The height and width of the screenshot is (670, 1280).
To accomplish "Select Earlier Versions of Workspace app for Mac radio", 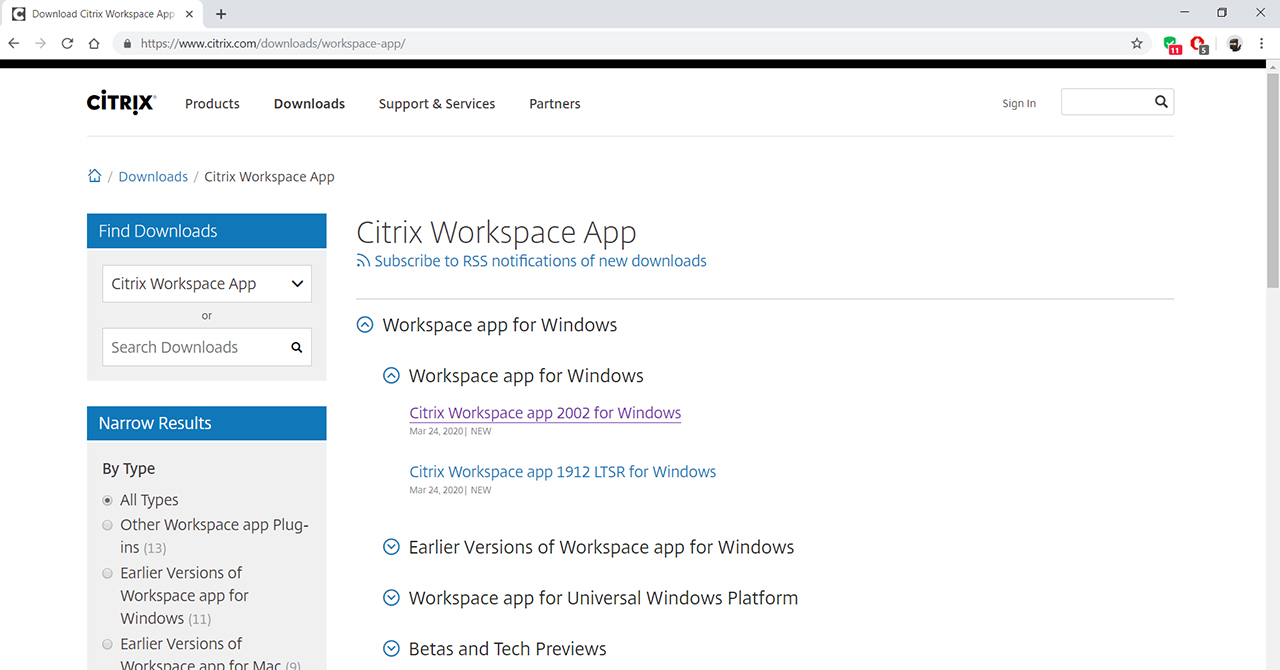I will 108,644.
